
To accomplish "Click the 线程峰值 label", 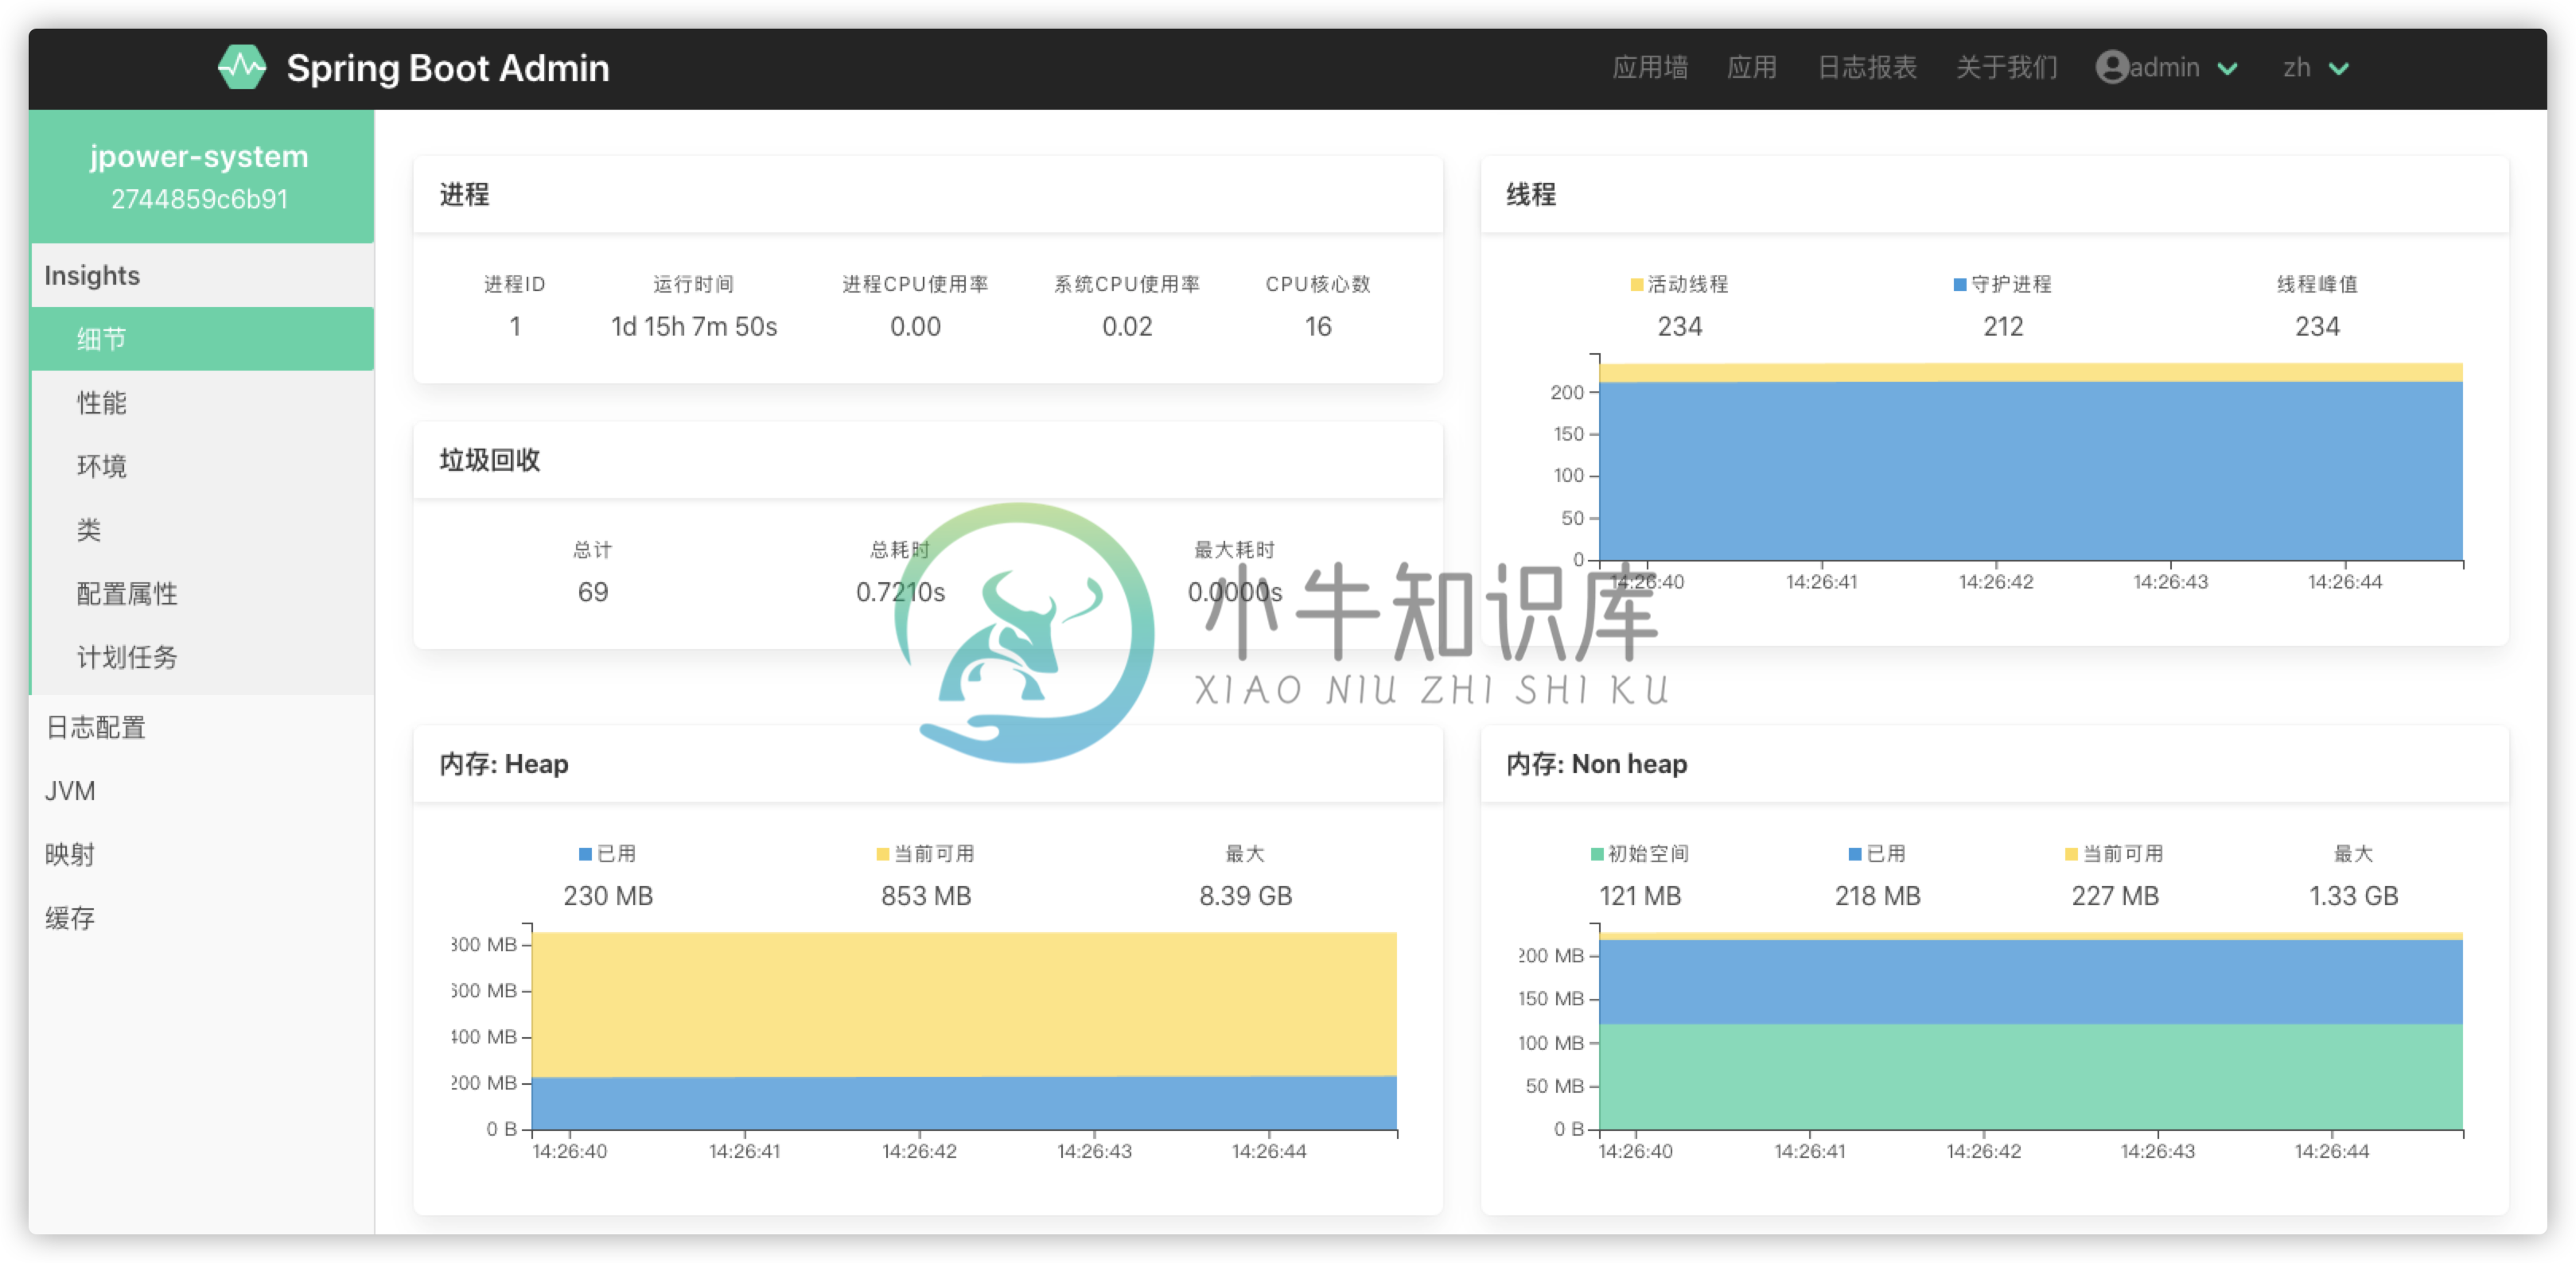I will click(2317, 285).
